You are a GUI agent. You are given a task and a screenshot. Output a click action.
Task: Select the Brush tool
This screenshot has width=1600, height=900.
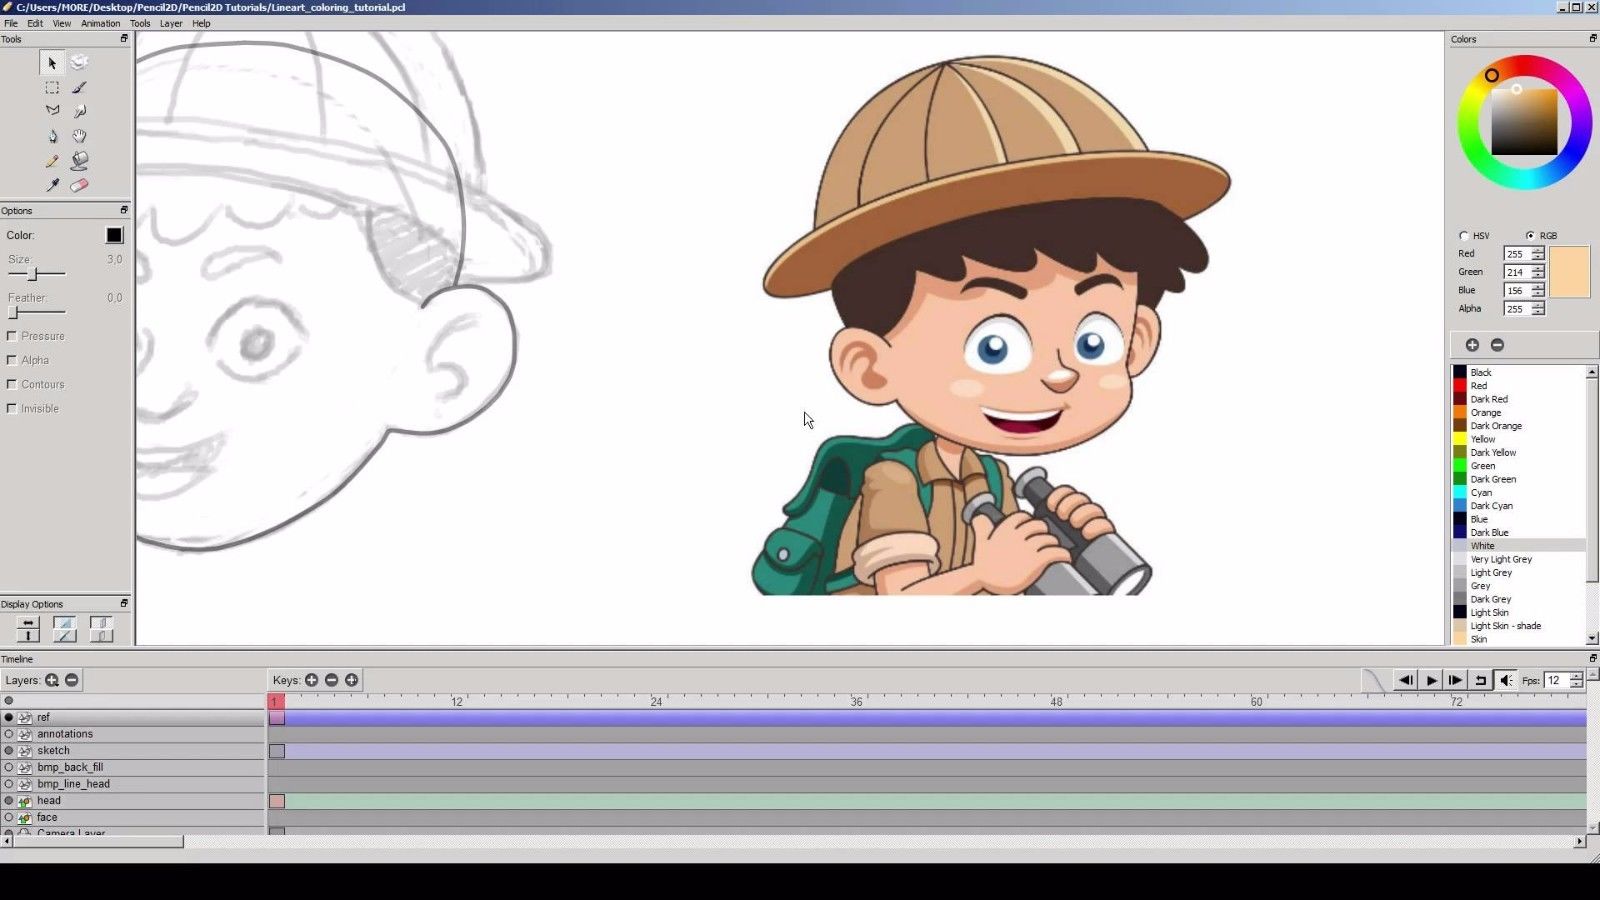(79, 87)
